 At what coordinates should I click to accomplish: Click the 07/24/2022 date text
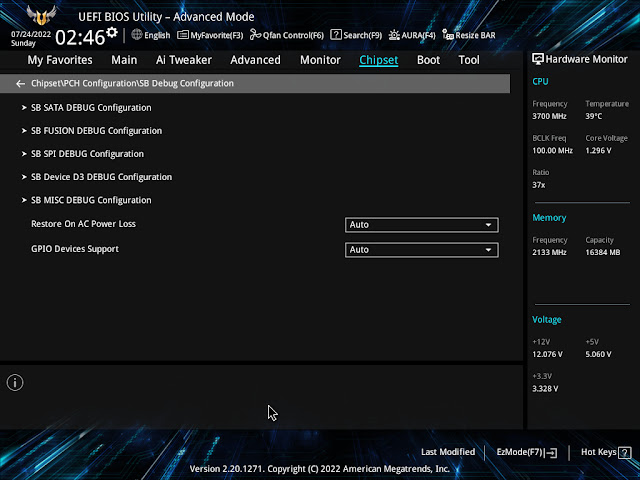pos(31,34)
